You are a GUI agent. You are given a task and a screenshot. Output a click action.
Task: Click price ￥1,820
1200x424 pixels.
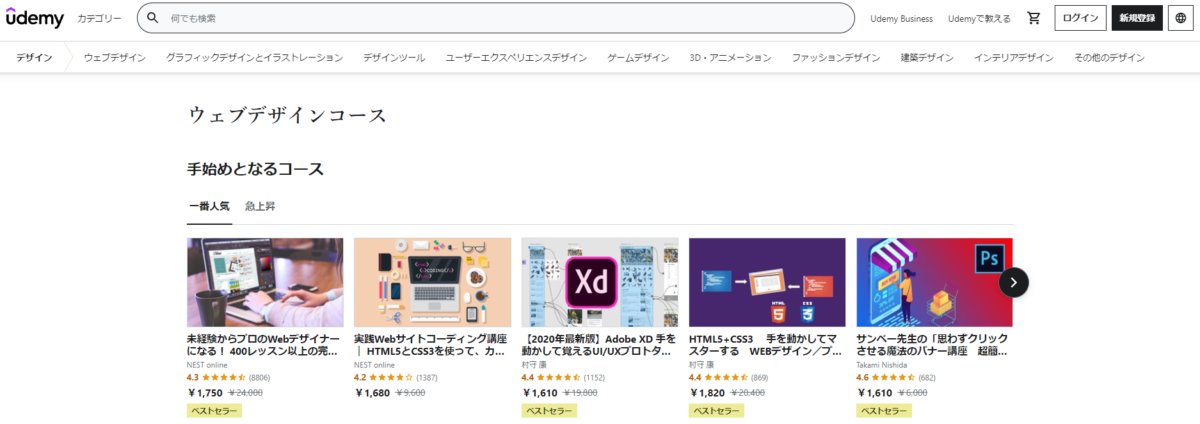click(709, 393)
